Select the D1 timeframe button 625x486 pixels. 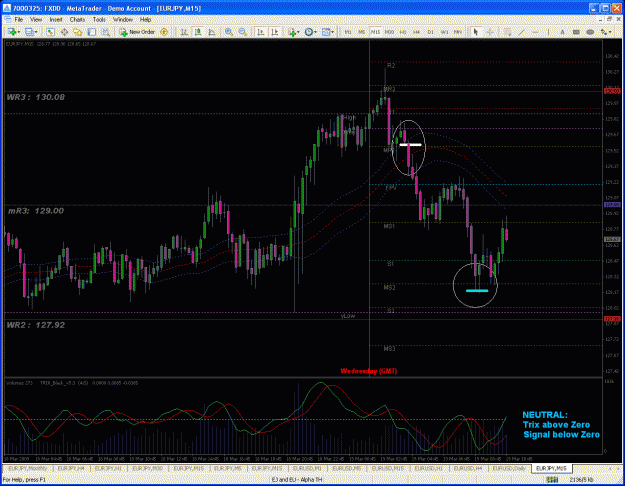coord(430,32)
